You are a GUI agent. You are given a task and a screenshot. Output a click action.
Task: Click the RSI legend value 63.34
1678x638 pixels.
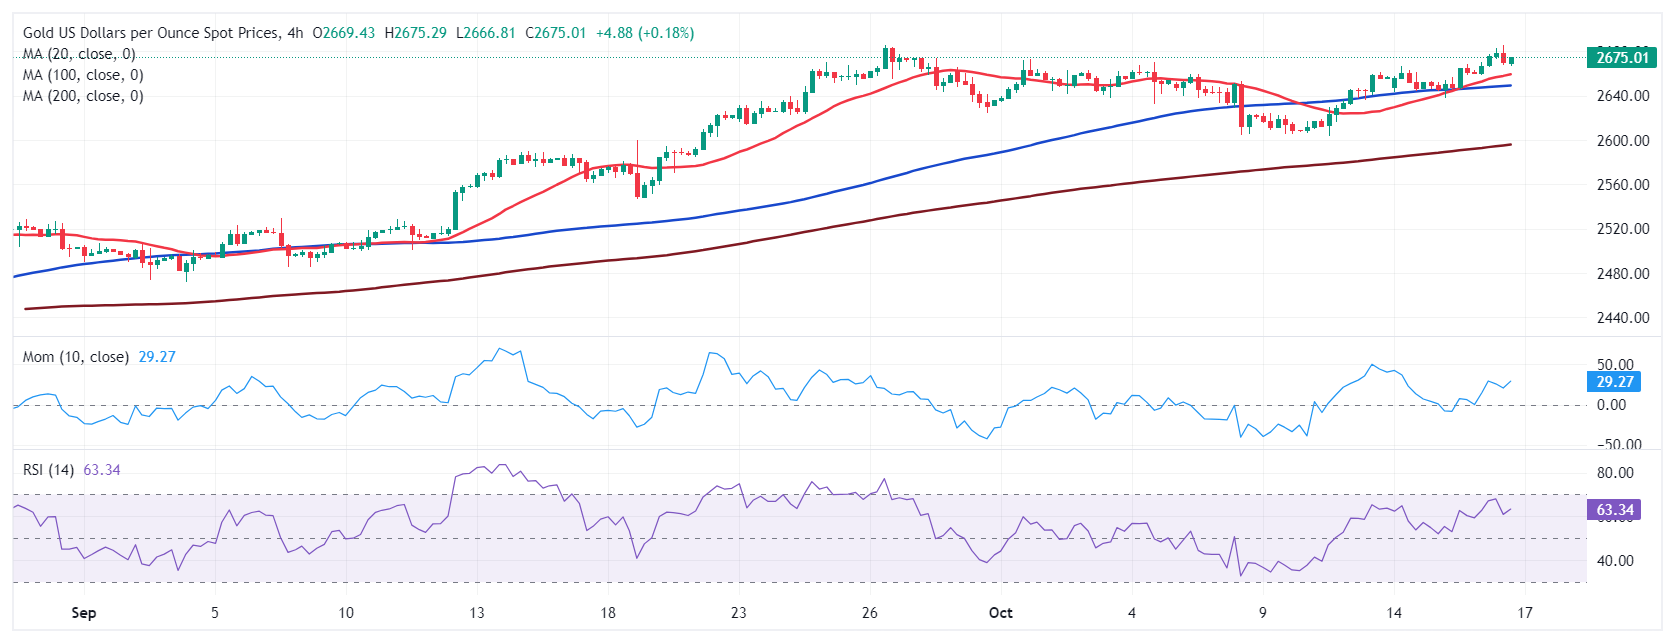pyautogui.click(x=102, y=470)
